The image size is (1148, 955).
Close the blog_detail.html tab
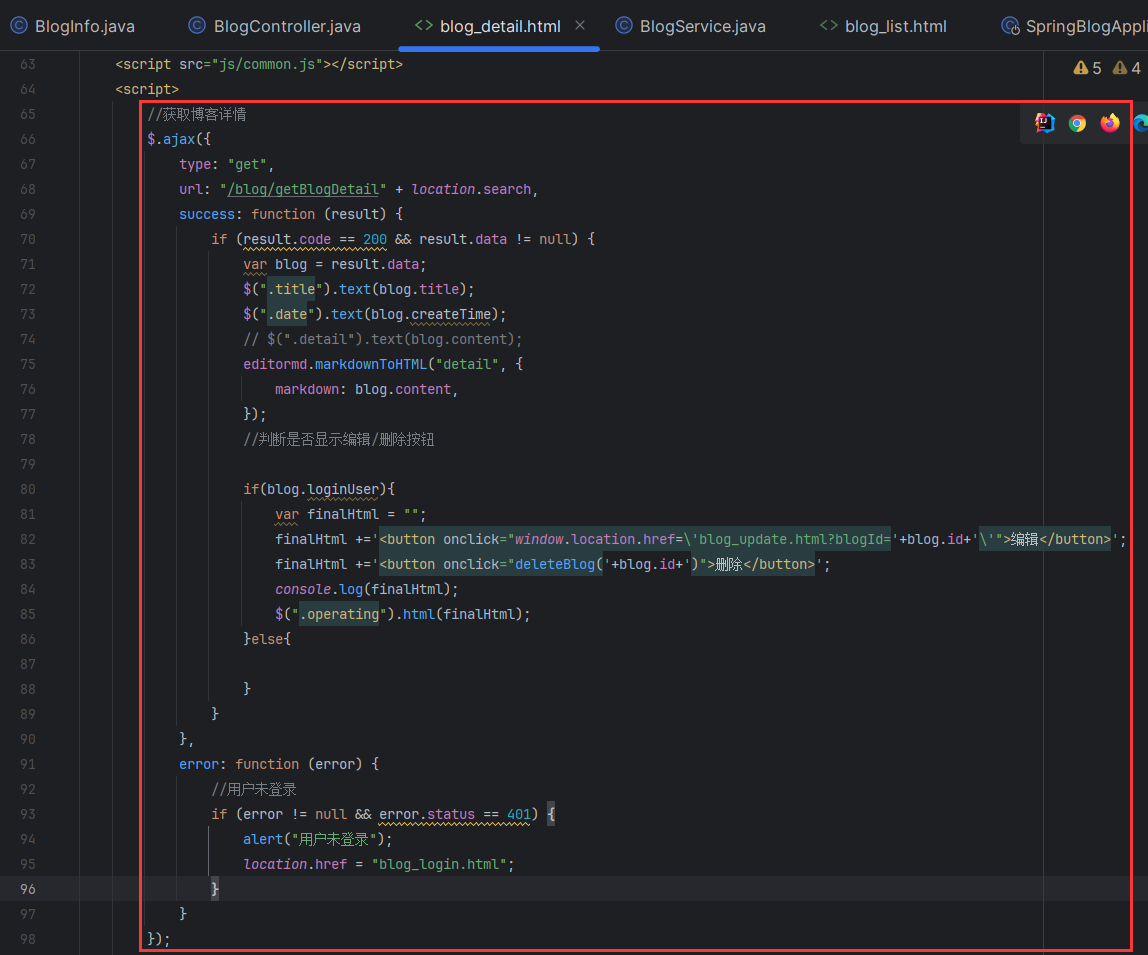coord(580,26)
